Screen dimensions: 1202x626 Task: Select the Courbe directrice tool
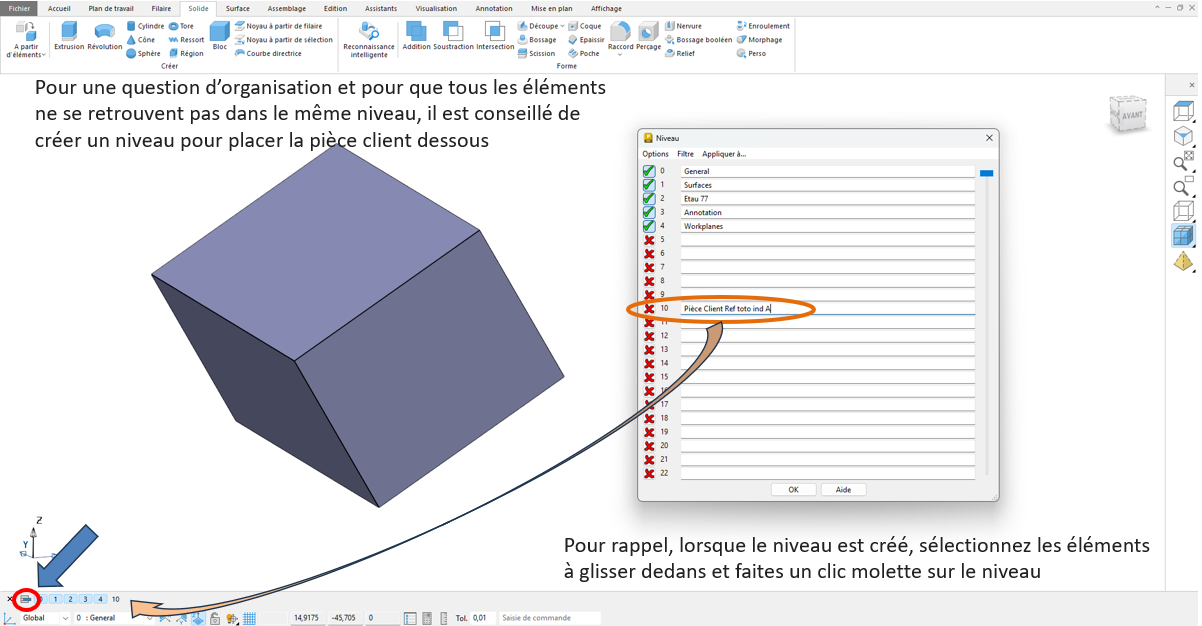point(268,54)
